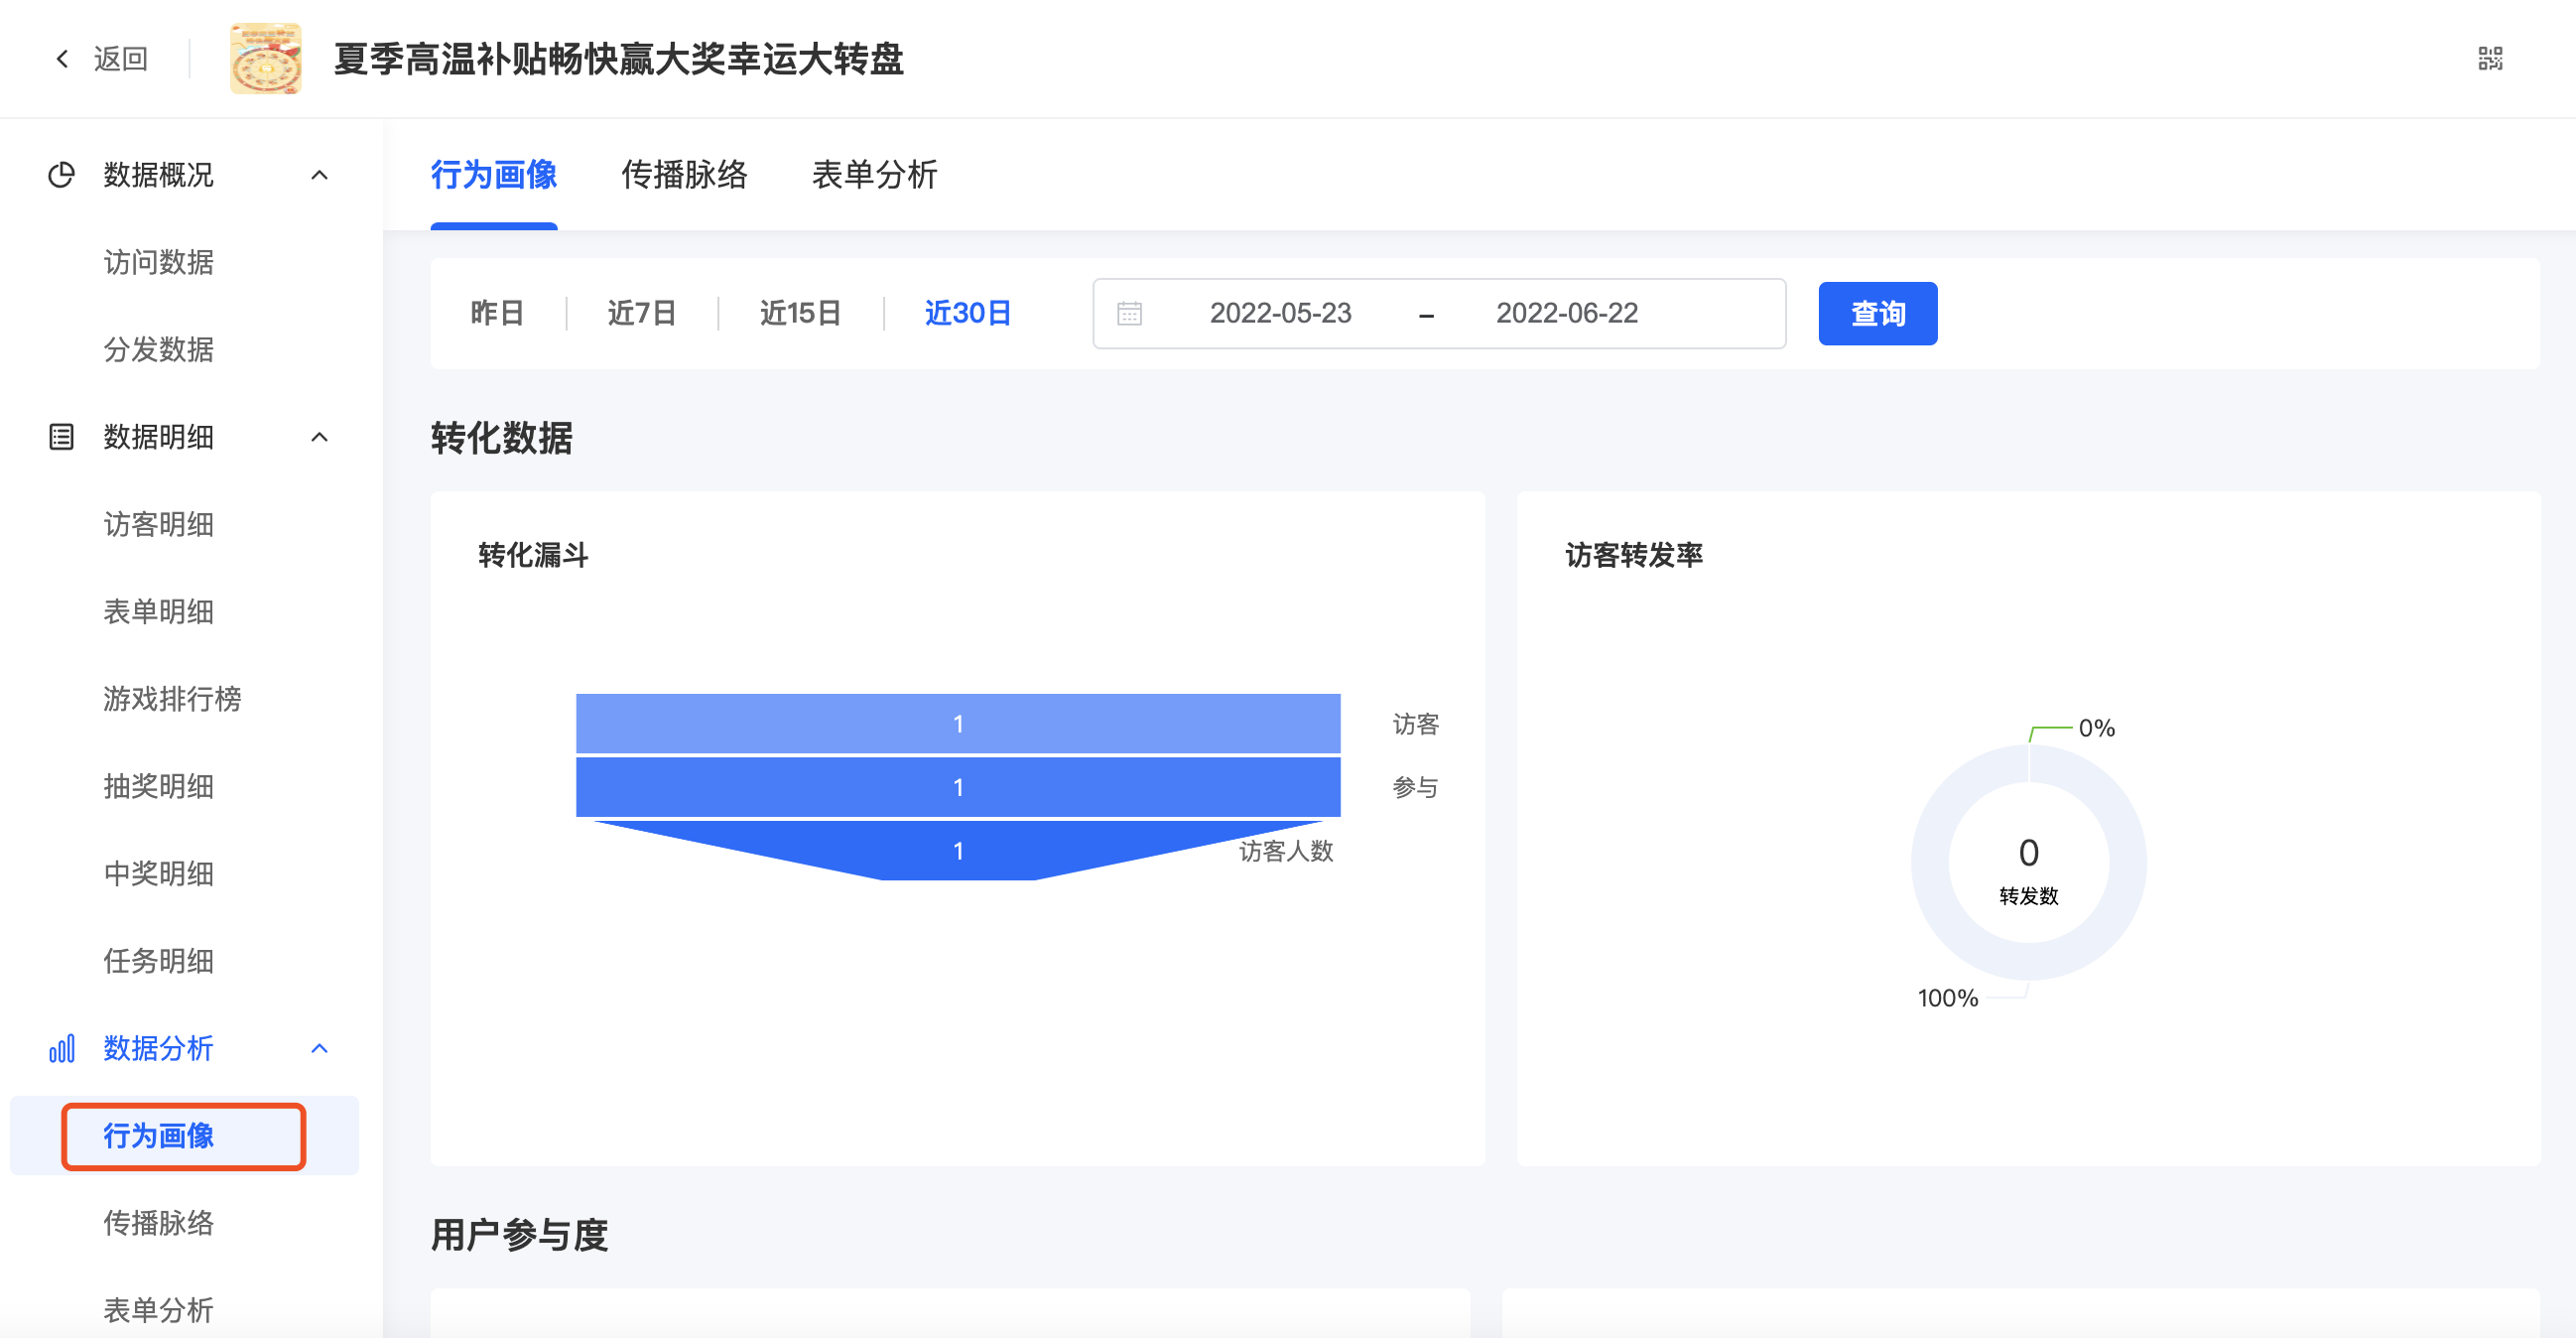The height and width of the screenshot is (1338, 2576).
Task: Edit start date 2022-05-23 field
Action: tap(1280, 313)
